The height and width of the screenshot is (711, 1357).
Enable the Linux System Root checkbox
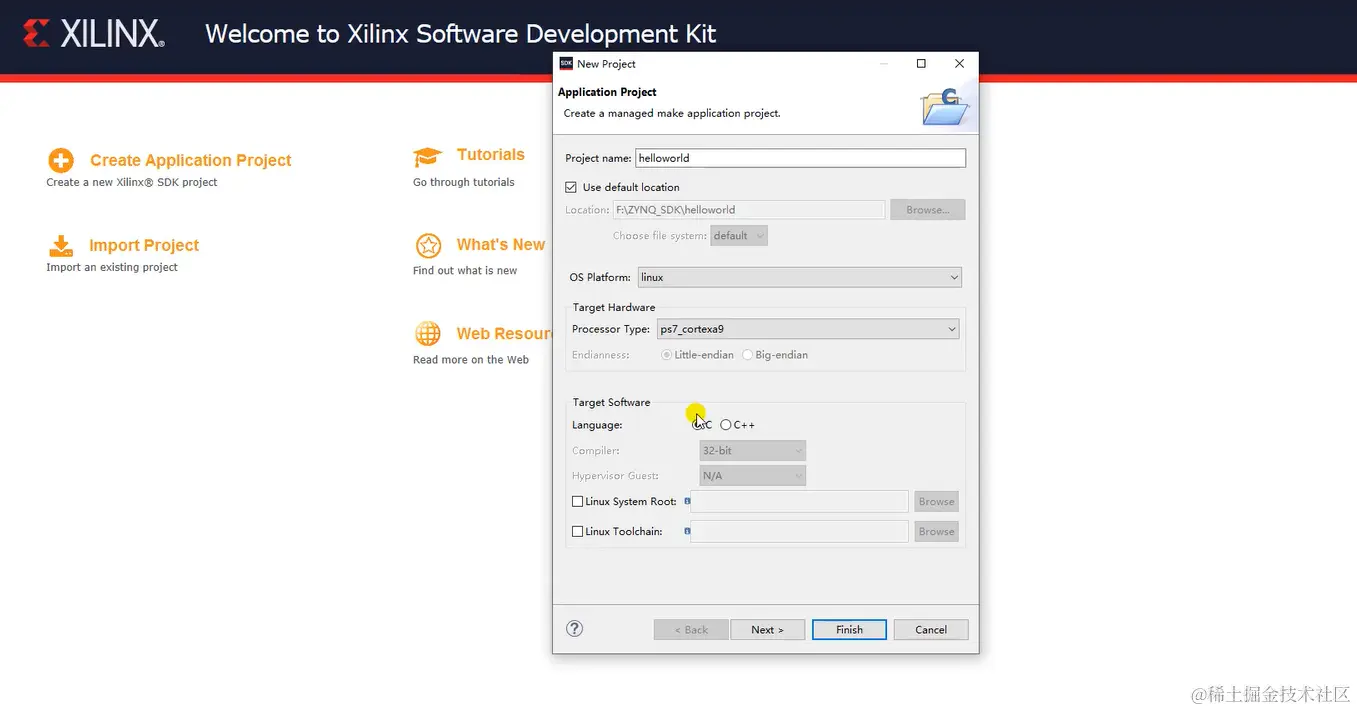(577, 501)
